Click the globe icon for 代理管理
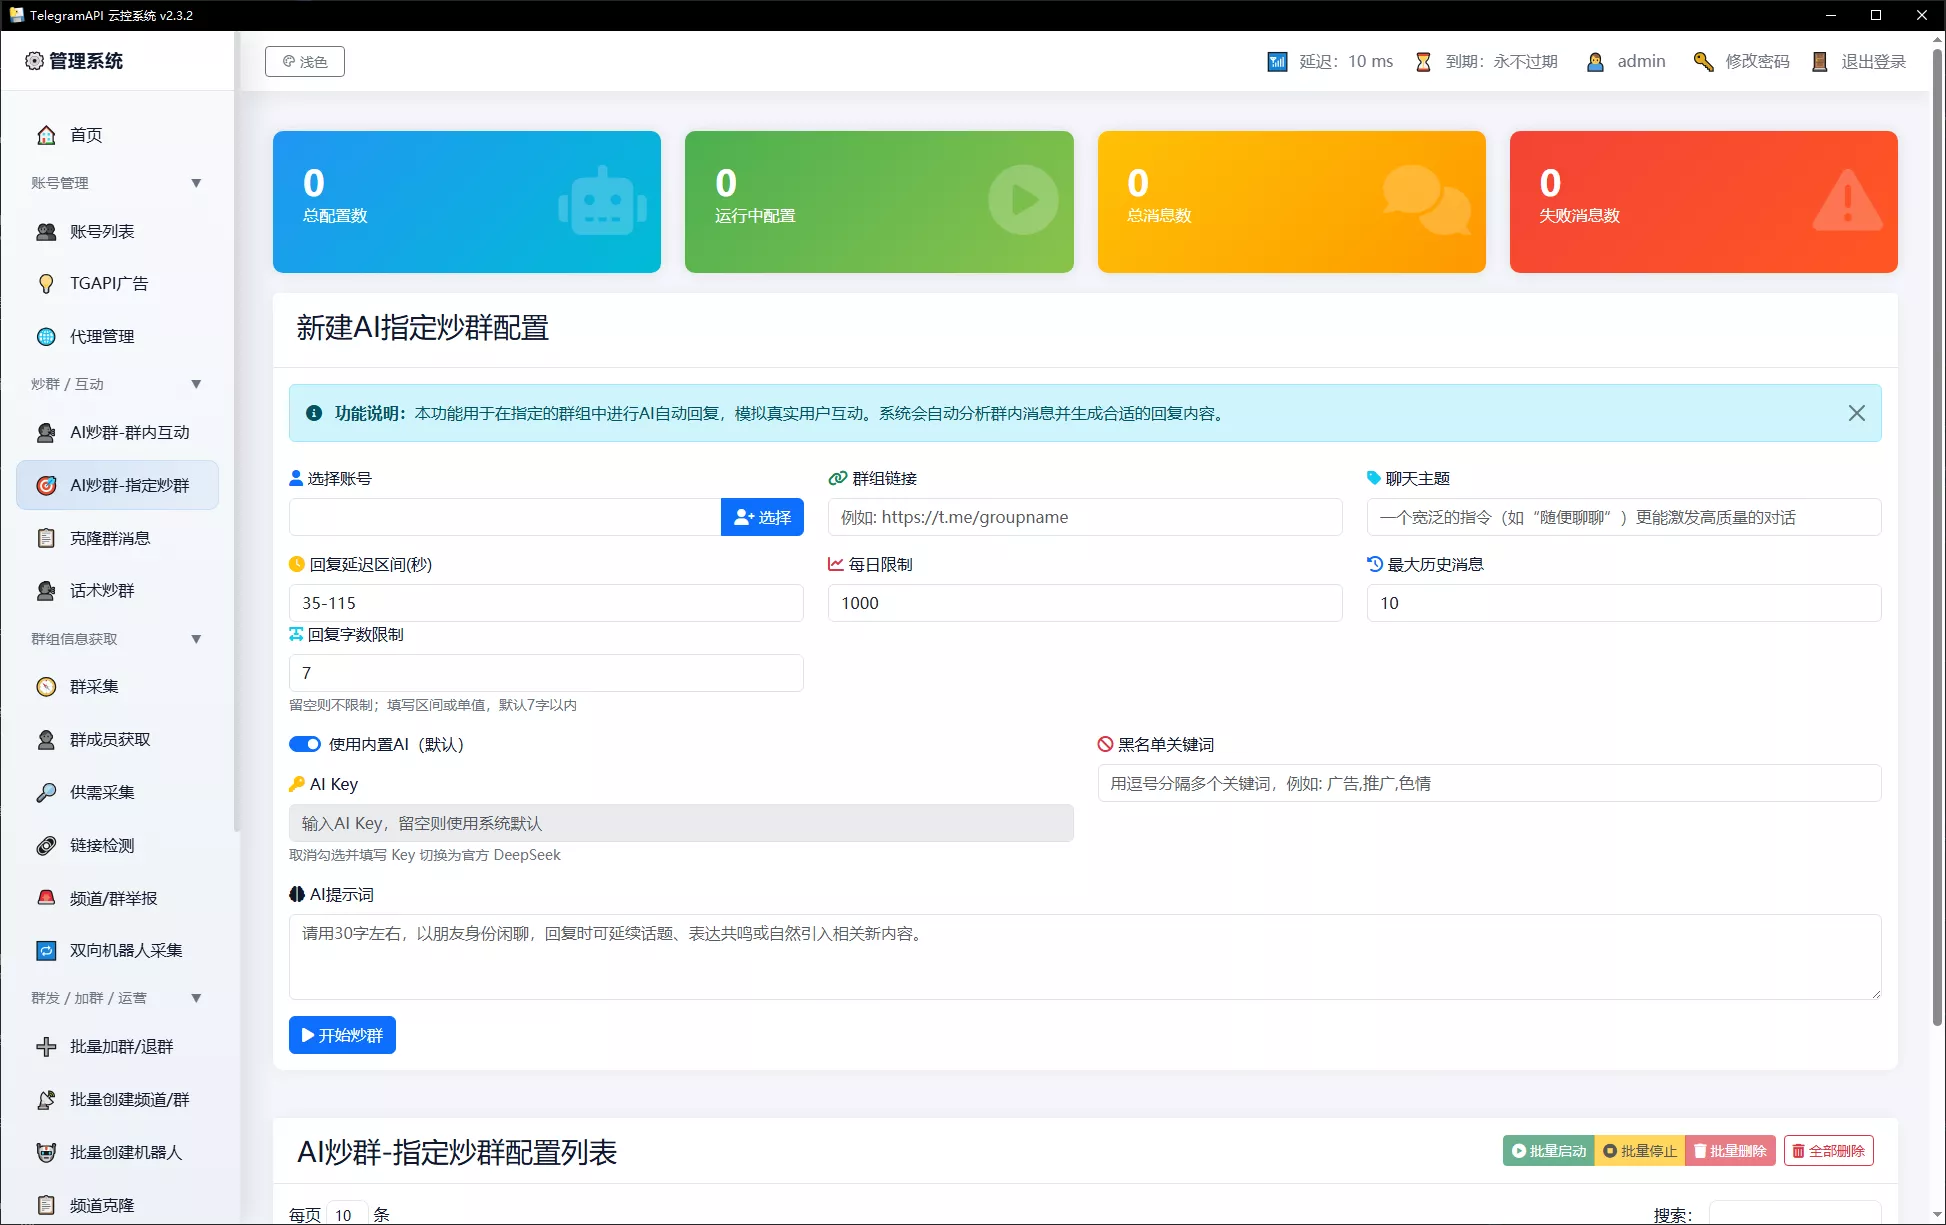Viewport: 1946px width, 1225px height. (46, 337)
